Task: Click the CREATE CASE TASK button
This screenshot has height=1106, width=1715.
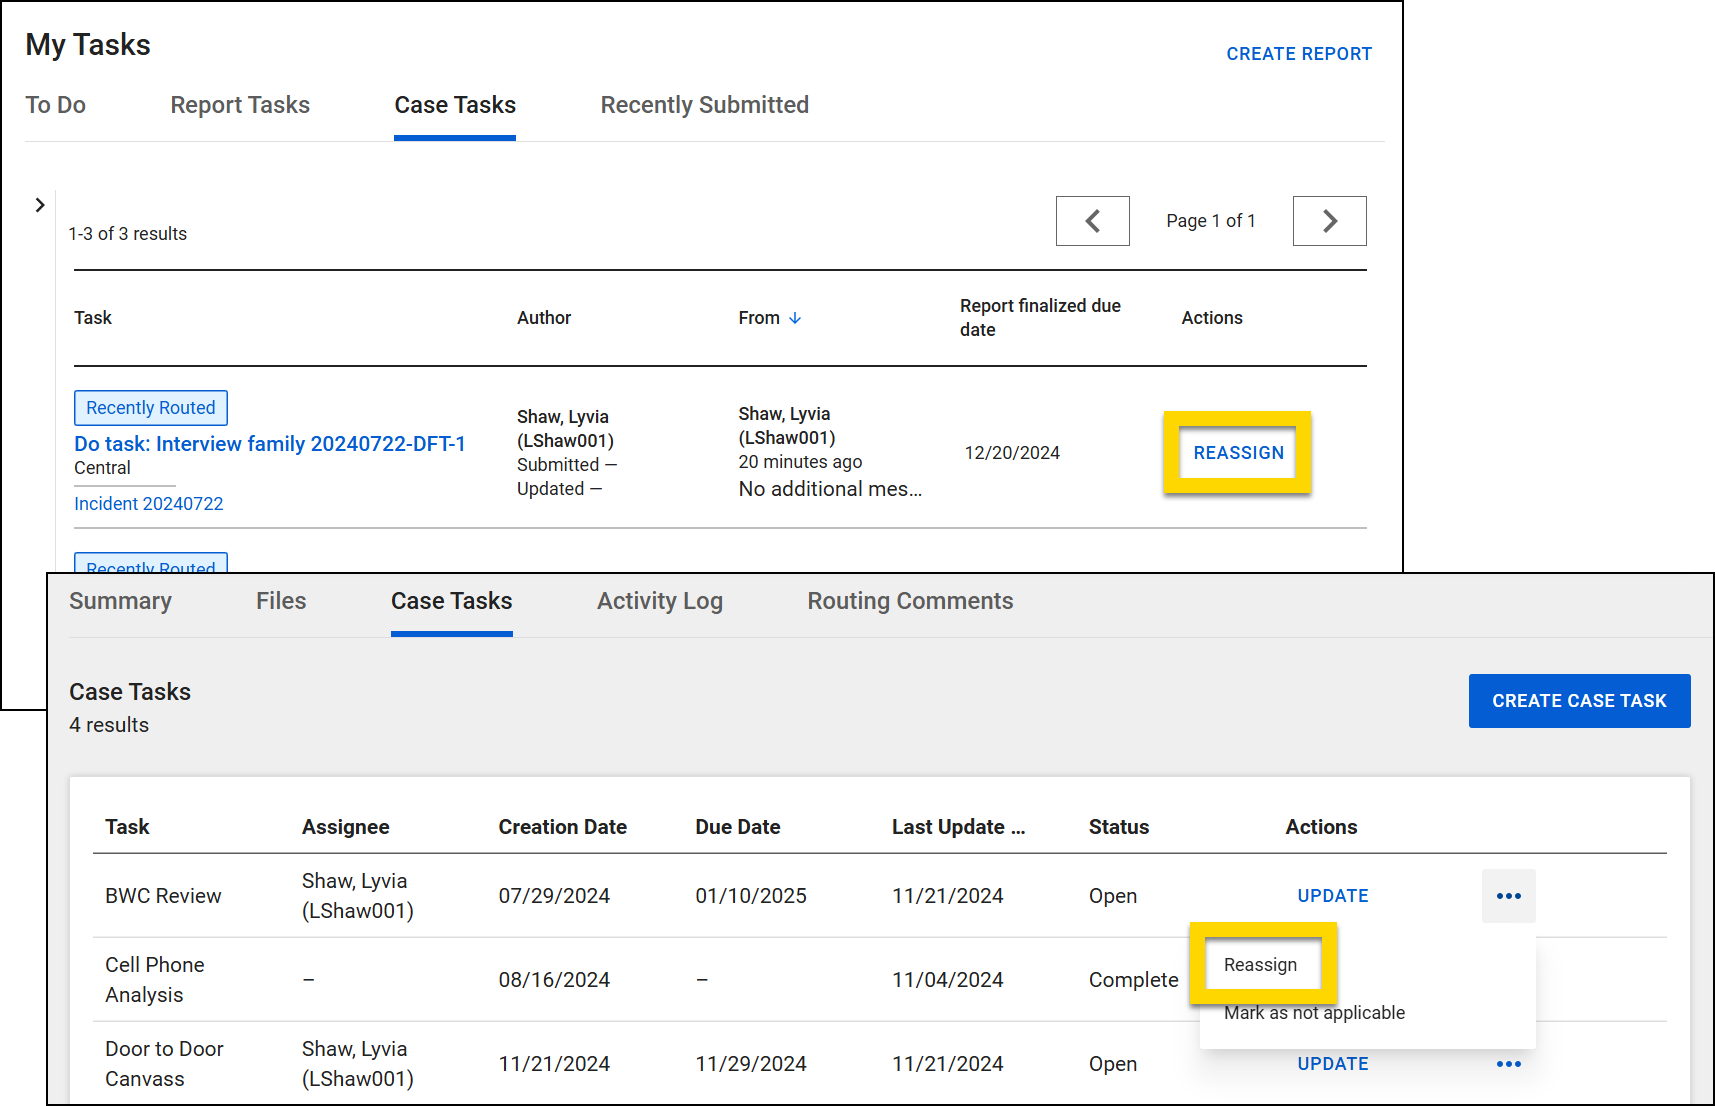Action: [1579, 701]
